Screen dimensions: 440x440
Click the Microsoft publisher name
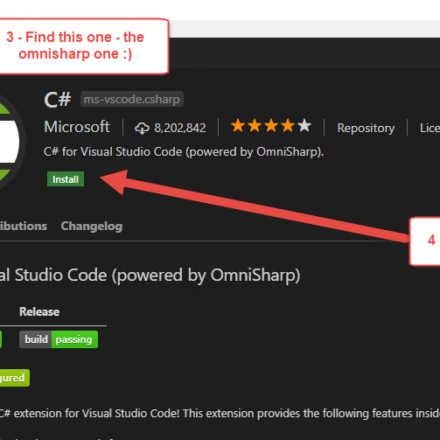click(x=77, y=127)
